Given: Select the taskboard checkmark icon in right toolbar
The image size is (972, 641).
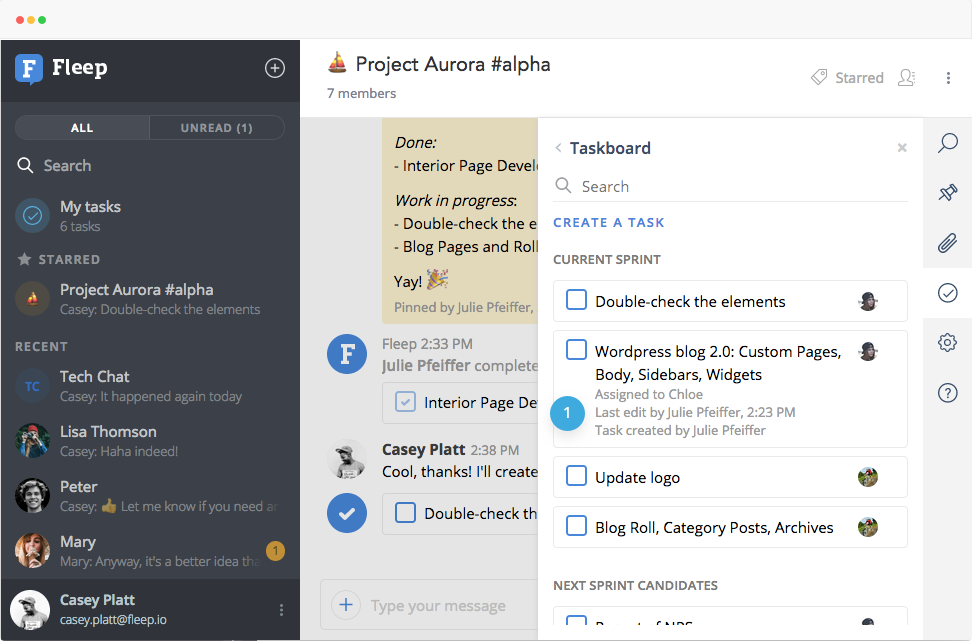Looking at the screenshot, I should pos(947,293).
